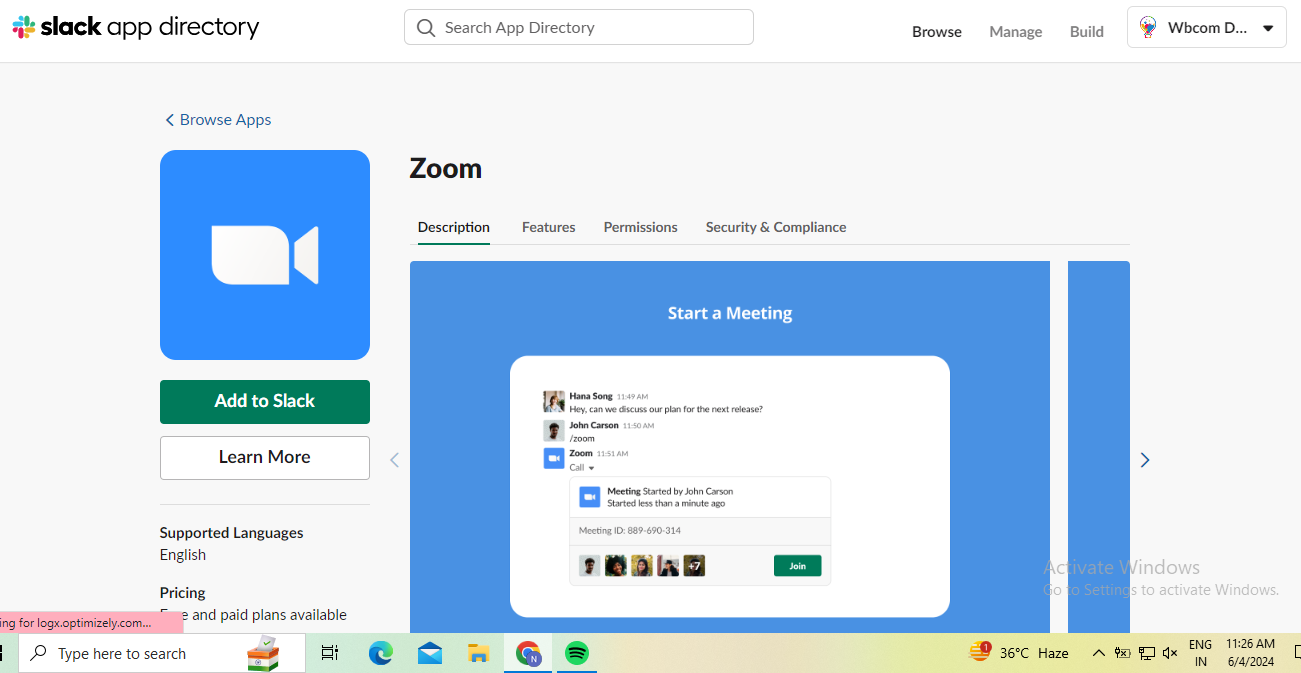Click the +7 participants badge
The image size is (1301, 673).
pos(694,566)
